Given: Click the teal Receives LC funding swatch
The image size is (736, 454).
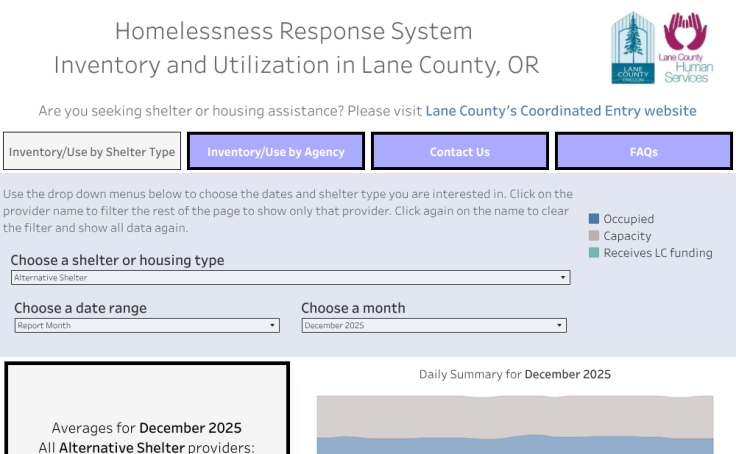Looking at the screenshot, I should point(594,253).
